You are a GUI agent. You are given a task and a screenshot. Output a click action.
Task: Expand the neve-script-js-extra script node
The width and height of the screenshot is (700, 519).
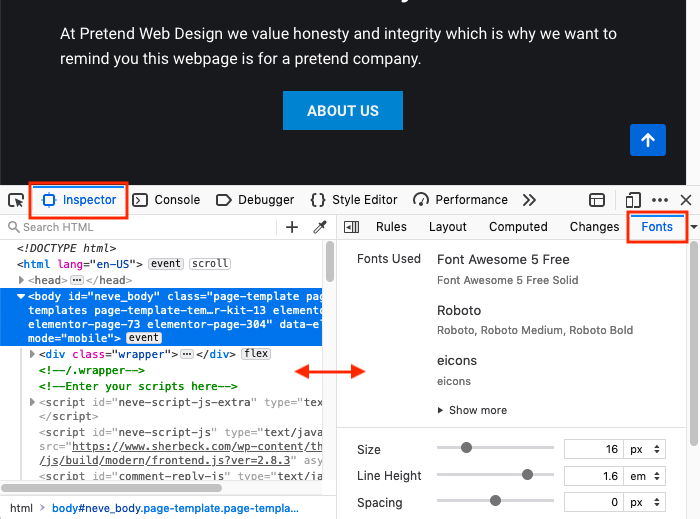click(32, 402)
